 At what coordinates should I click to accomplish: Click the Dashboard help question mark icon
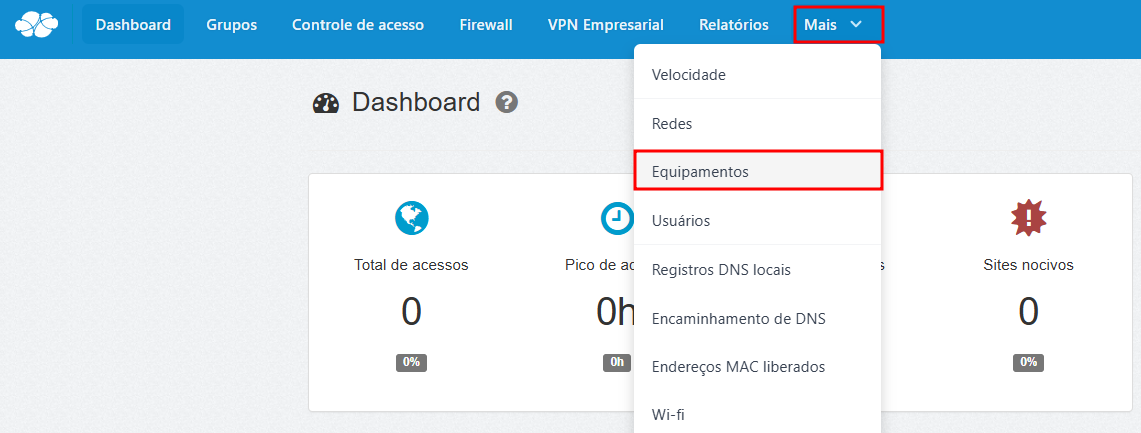[x=507, y=102]
